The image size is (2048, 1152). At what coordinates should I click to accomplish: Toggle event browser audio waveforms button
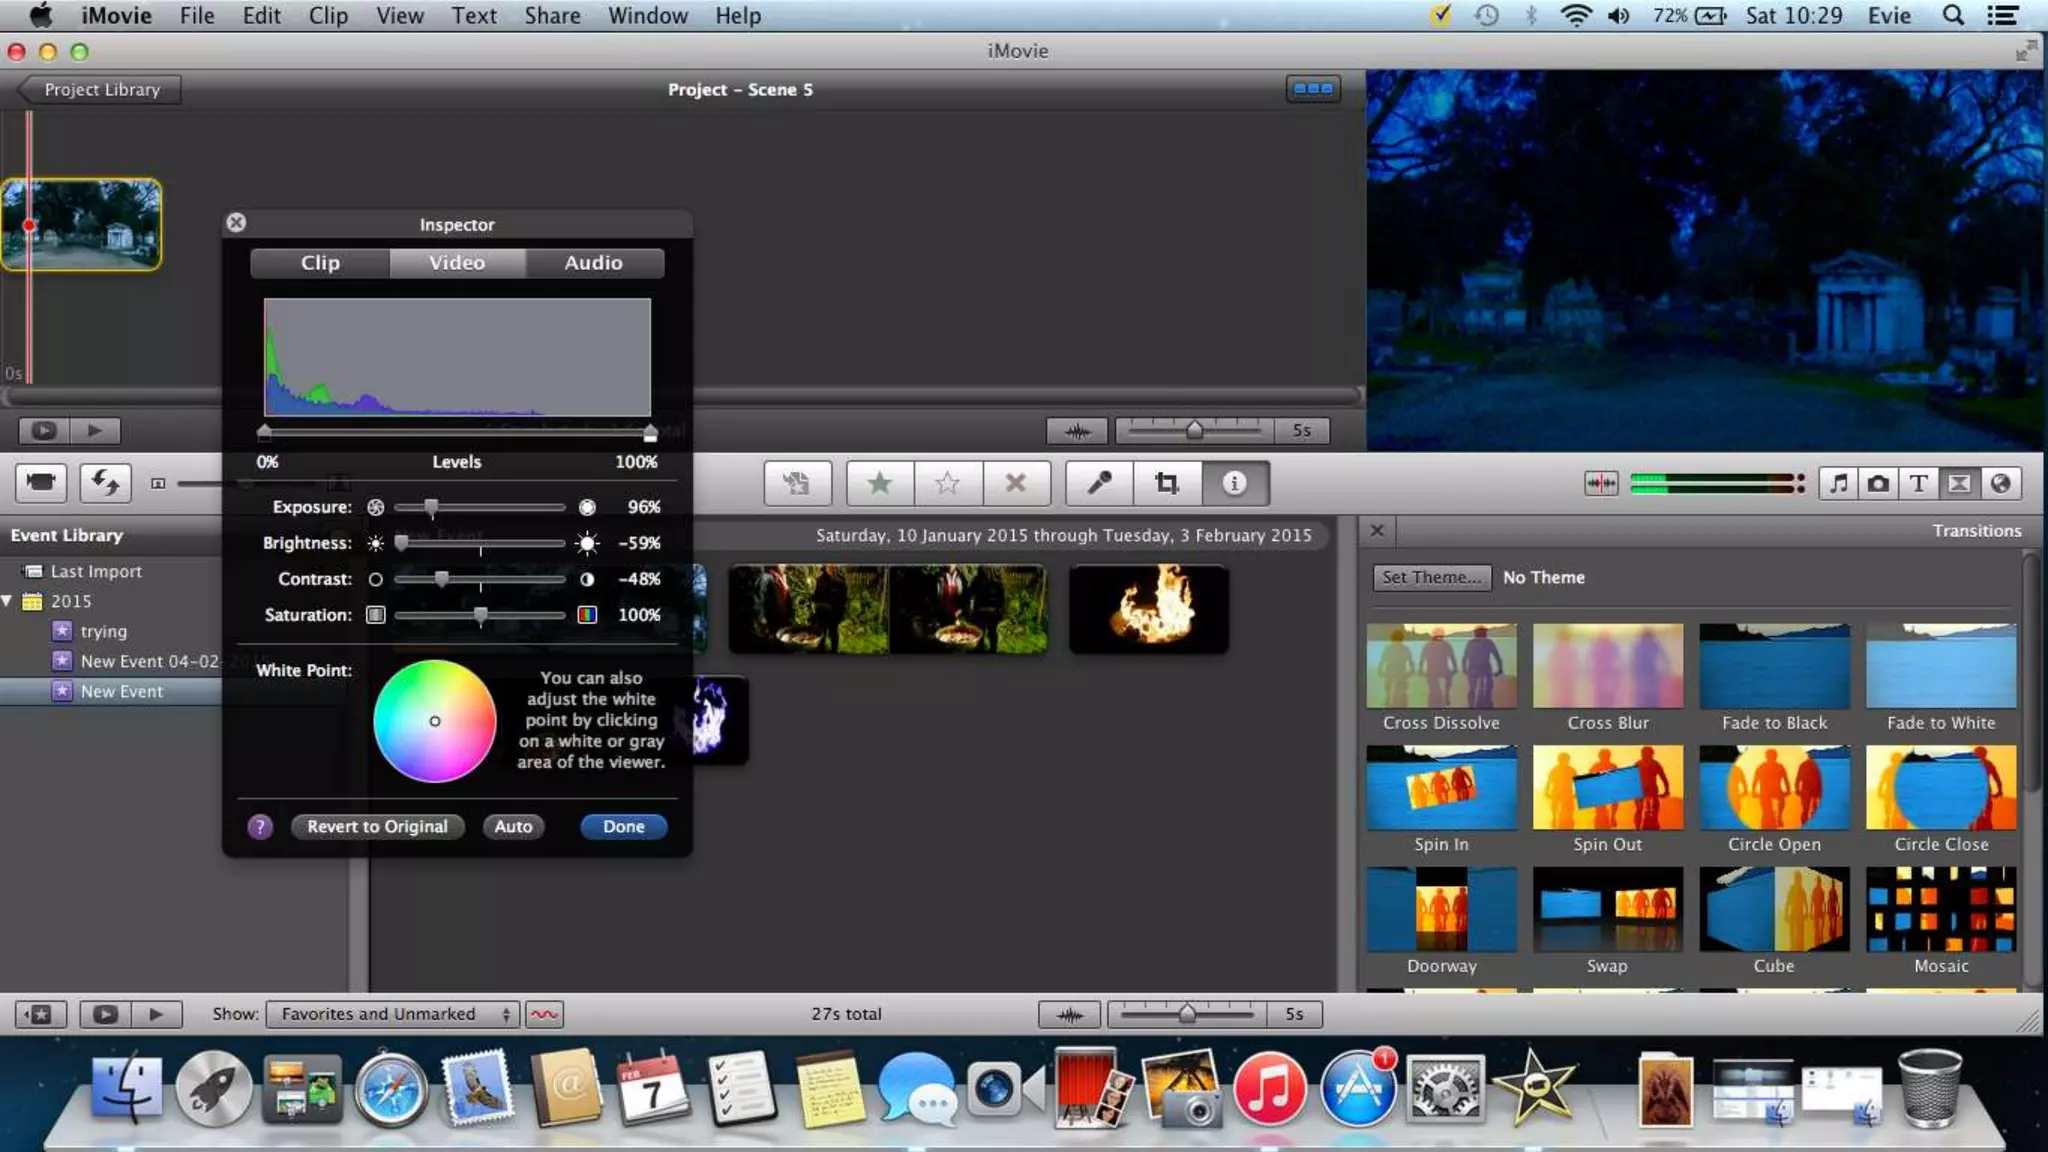(x=1070, y=1014)
